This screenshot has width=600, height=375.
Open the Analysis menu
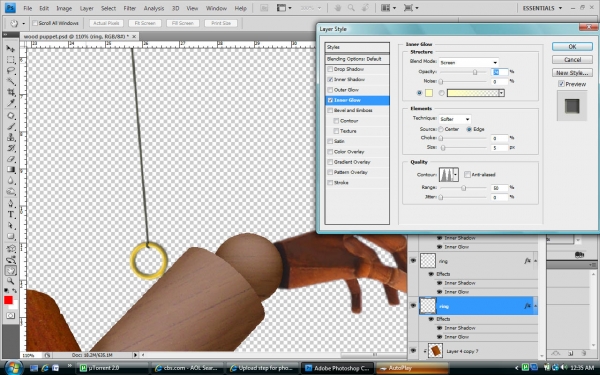click(x=154, y=8)
